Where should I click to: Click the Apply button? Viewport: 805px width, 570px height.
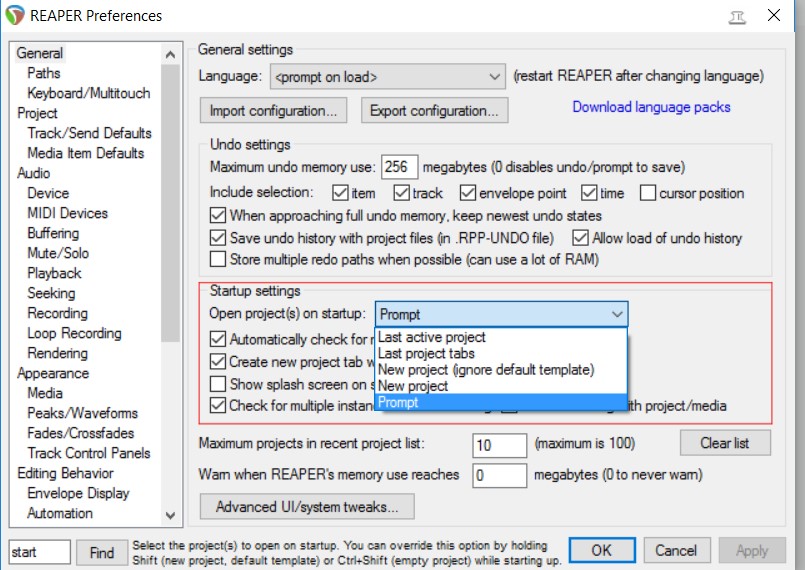(752, 550)
